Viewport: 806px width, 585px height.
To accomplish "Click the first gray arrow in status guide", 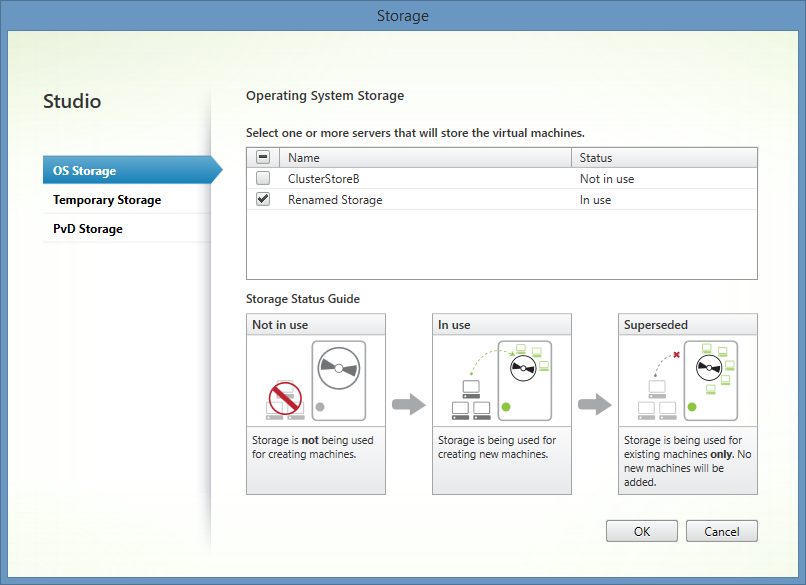I will [408, 404].
